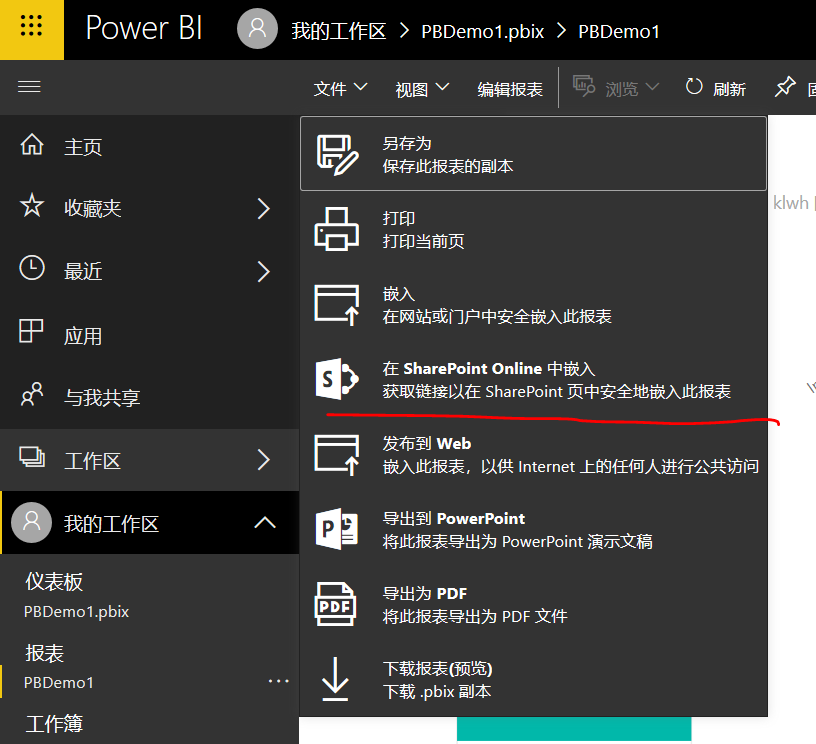
Task: Select the 最近 clock icon
Action: pos(29,270)
